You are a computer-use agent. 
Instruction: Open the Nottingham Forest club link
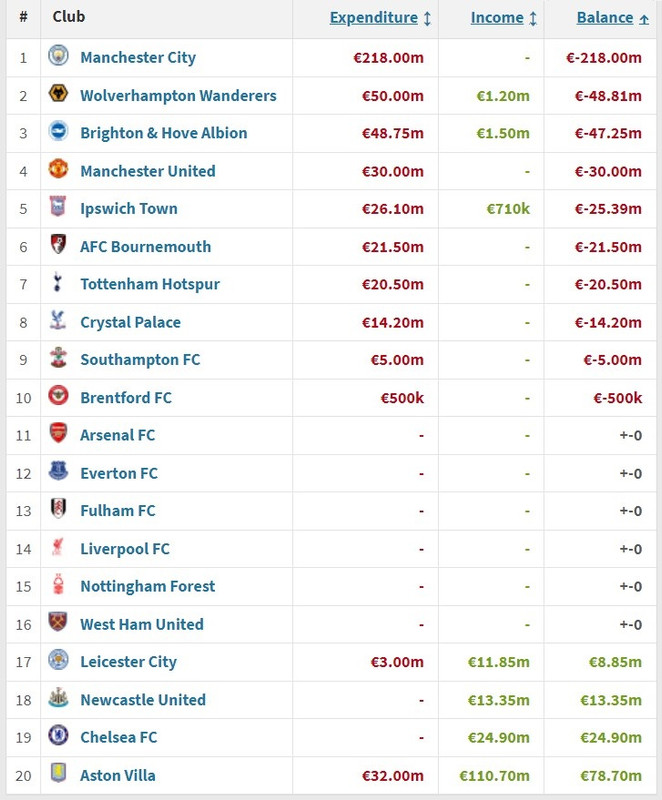pyautogui.click(x=148, y=587)
